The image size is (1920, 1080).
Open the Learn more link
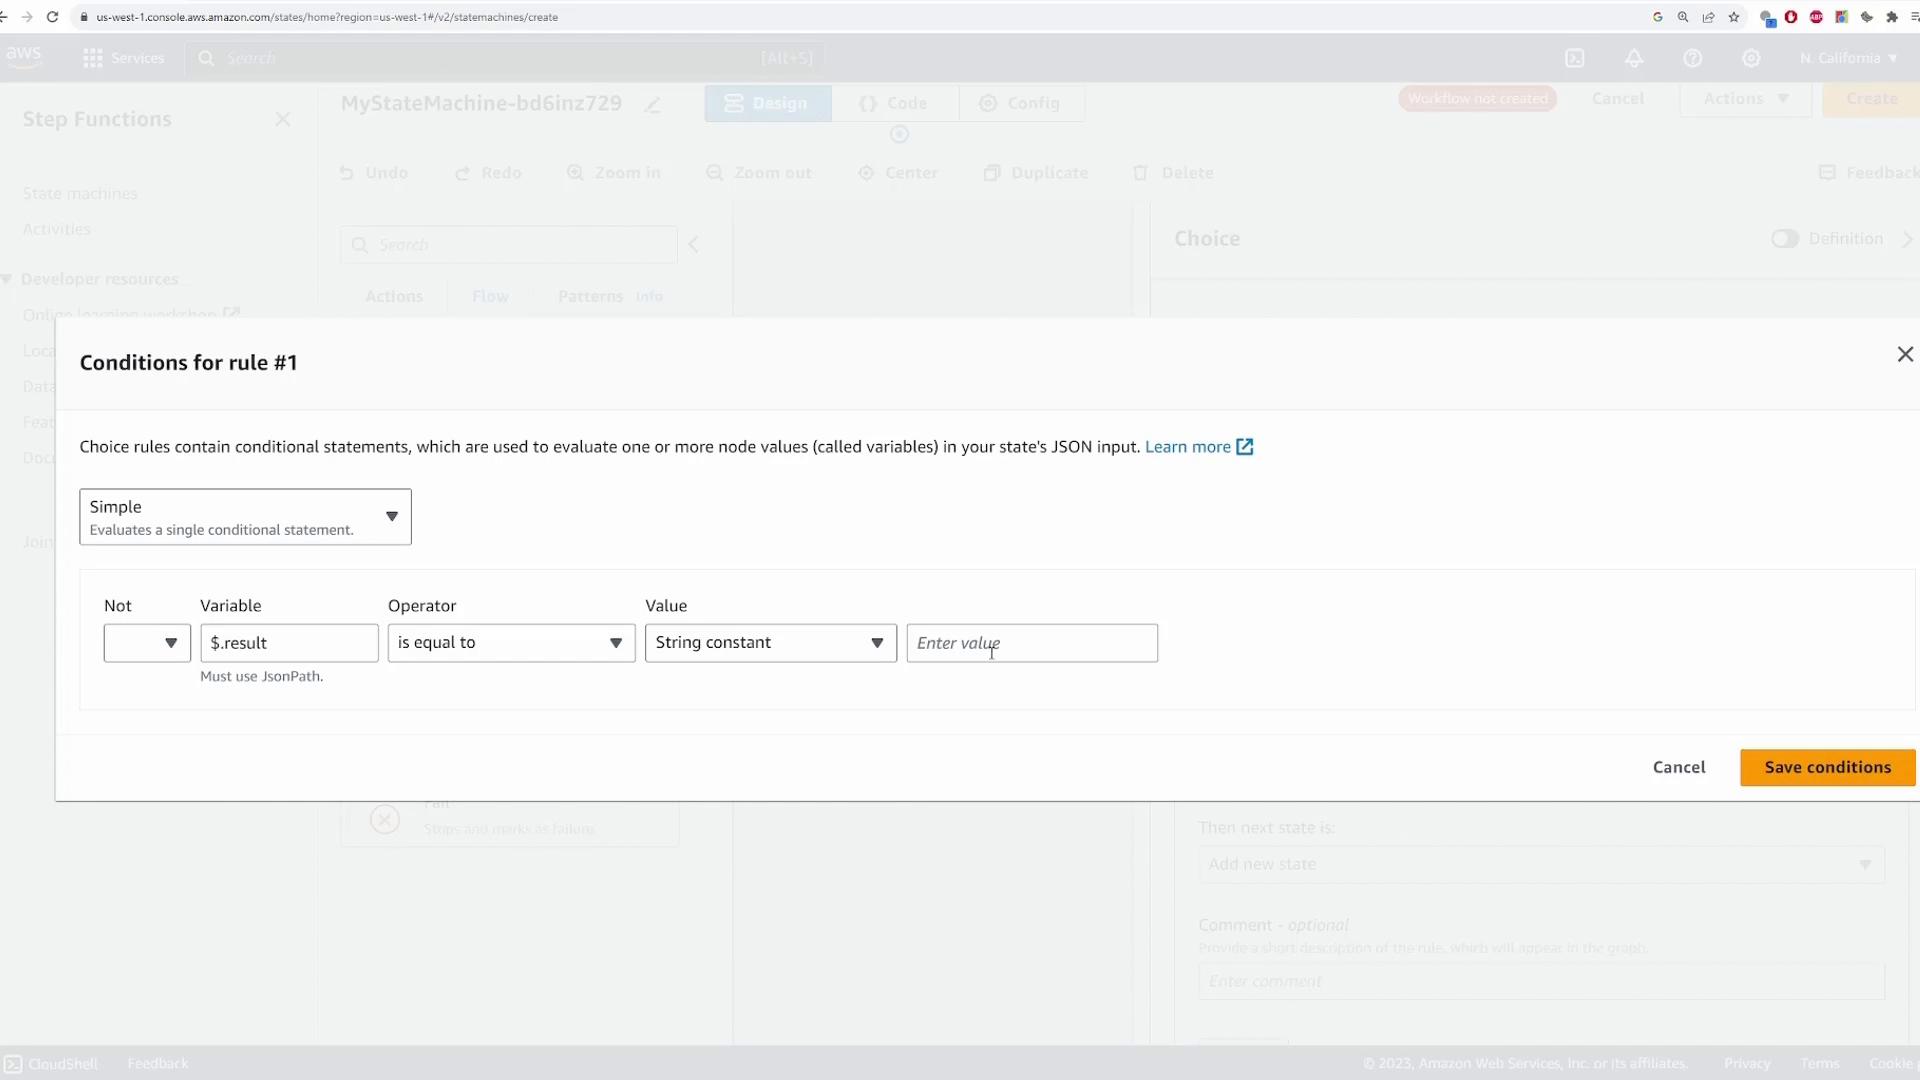[x=1187, y=447]
